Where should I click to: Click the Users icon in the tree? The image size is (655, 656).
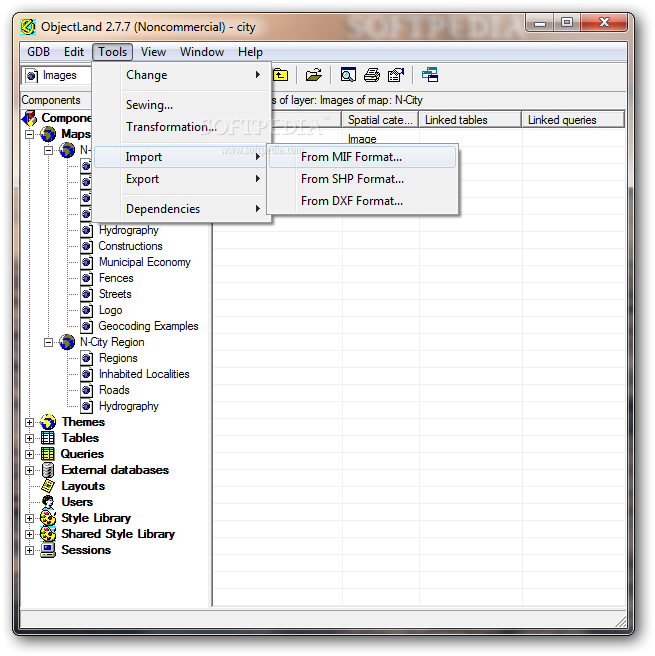(48, 502)
